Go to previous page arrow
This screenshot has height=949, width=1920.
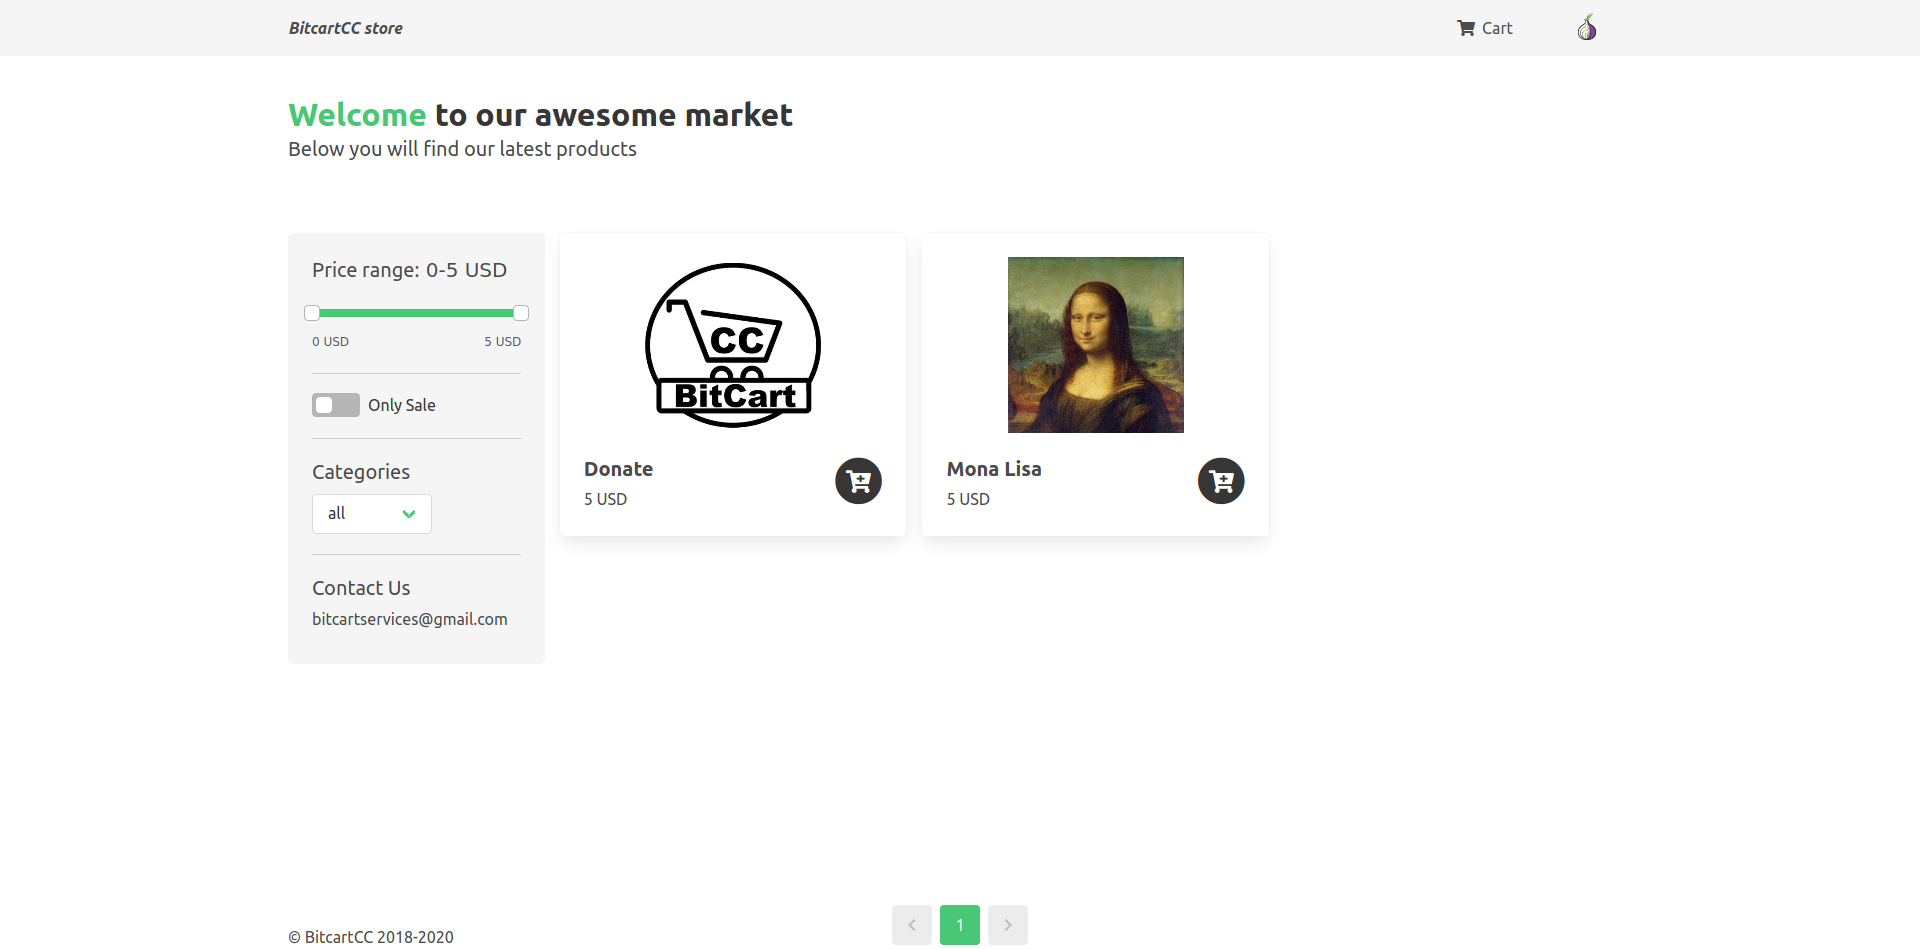912,925
